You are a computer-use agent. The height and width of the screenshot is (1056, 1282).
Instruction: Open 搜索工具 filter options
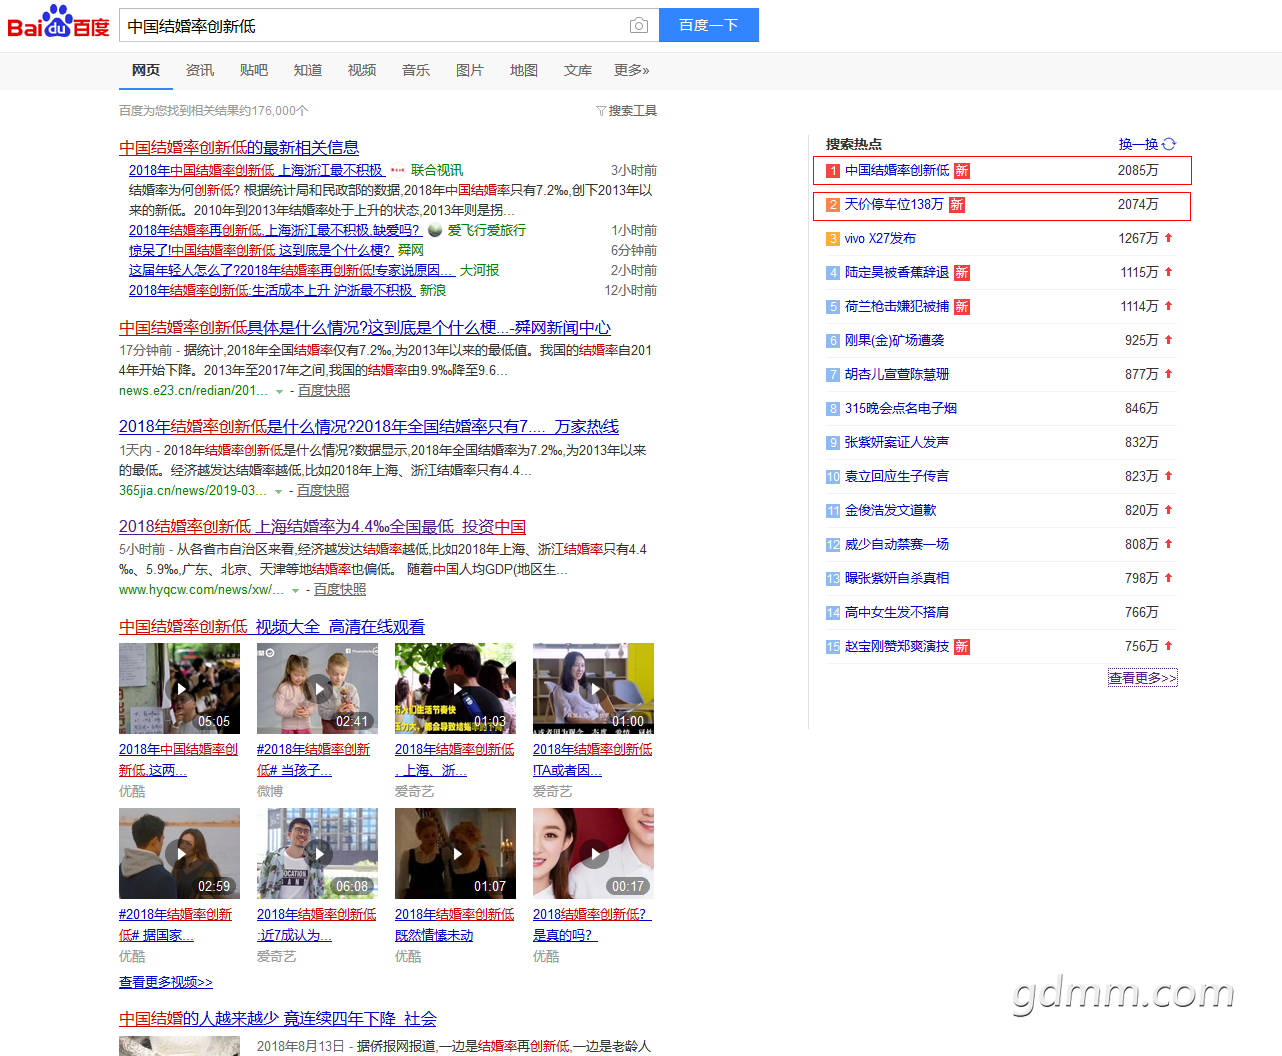(x=627, y=111)
